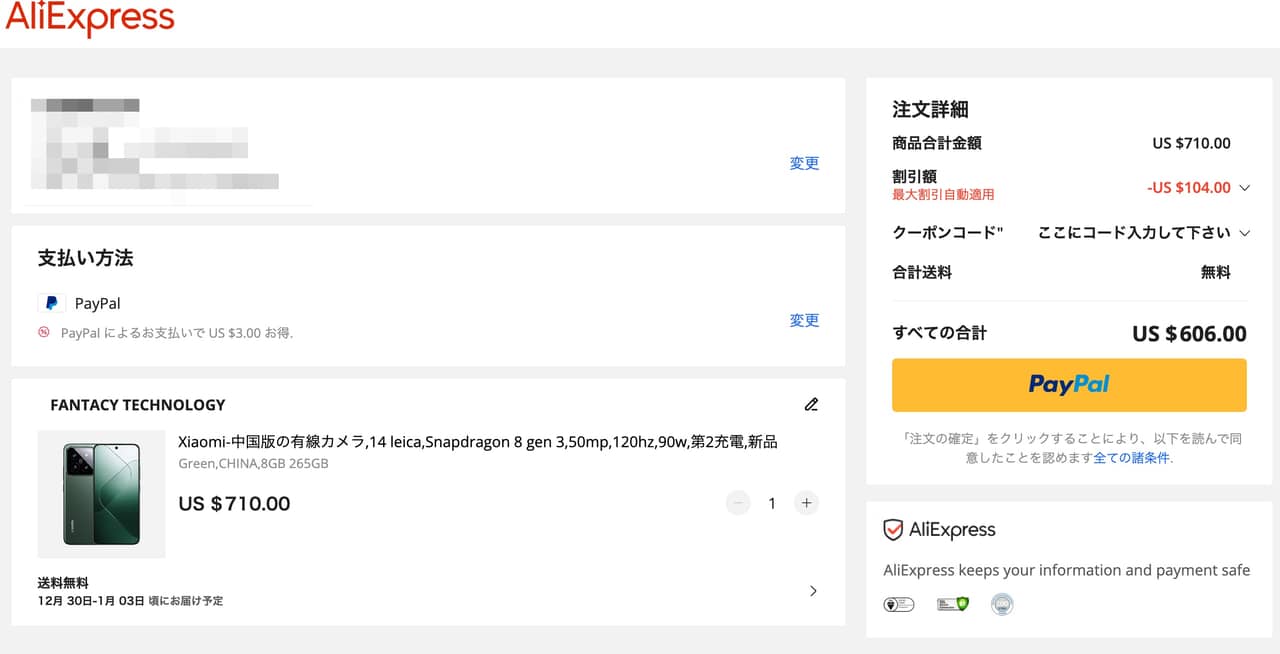
Task: Decrease item quantity with the minus button
Action: [738, 503]
